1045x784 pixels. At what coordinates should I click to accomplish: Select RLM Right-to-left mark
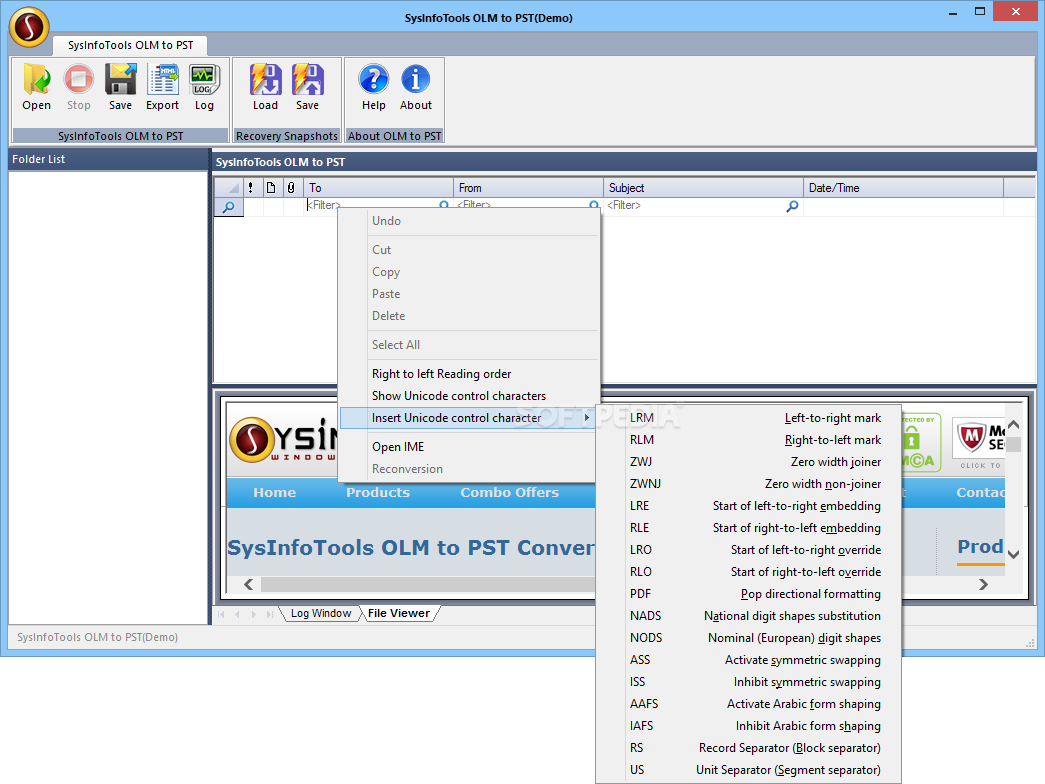[x=748, y=440]
